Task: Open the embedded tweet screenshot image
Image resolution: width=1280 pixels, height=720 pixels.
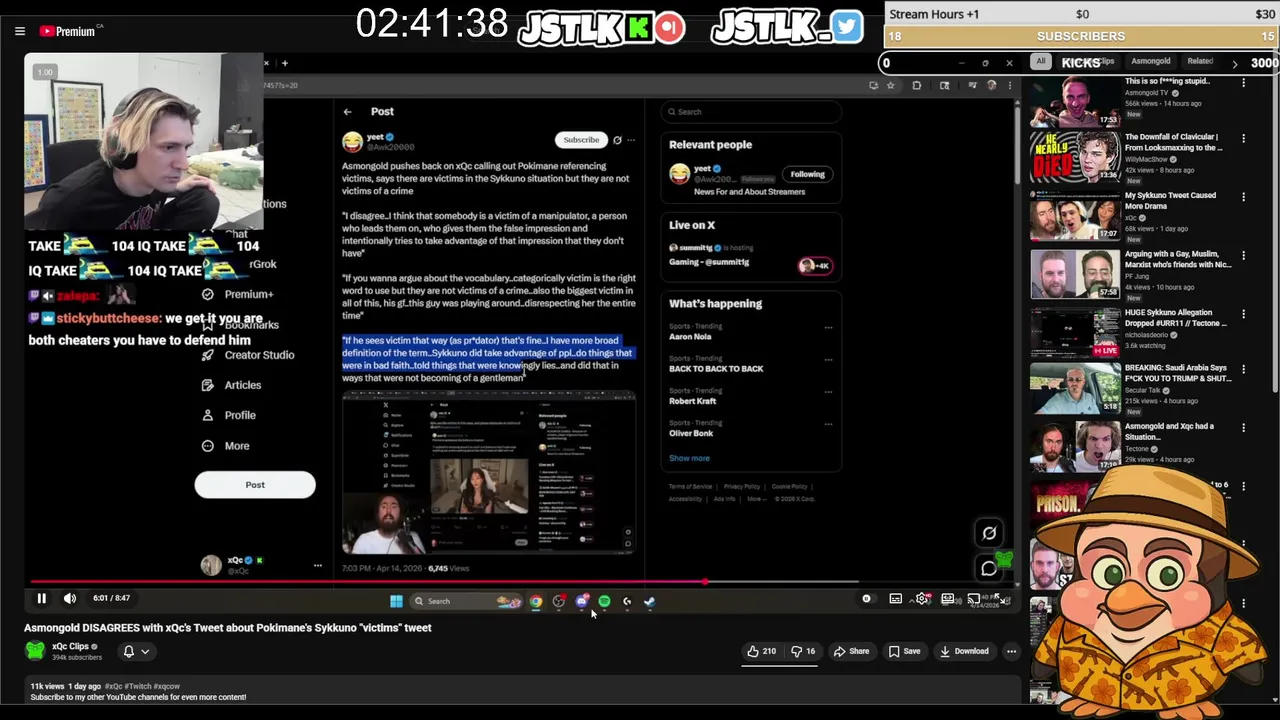Action: point(489,473)
